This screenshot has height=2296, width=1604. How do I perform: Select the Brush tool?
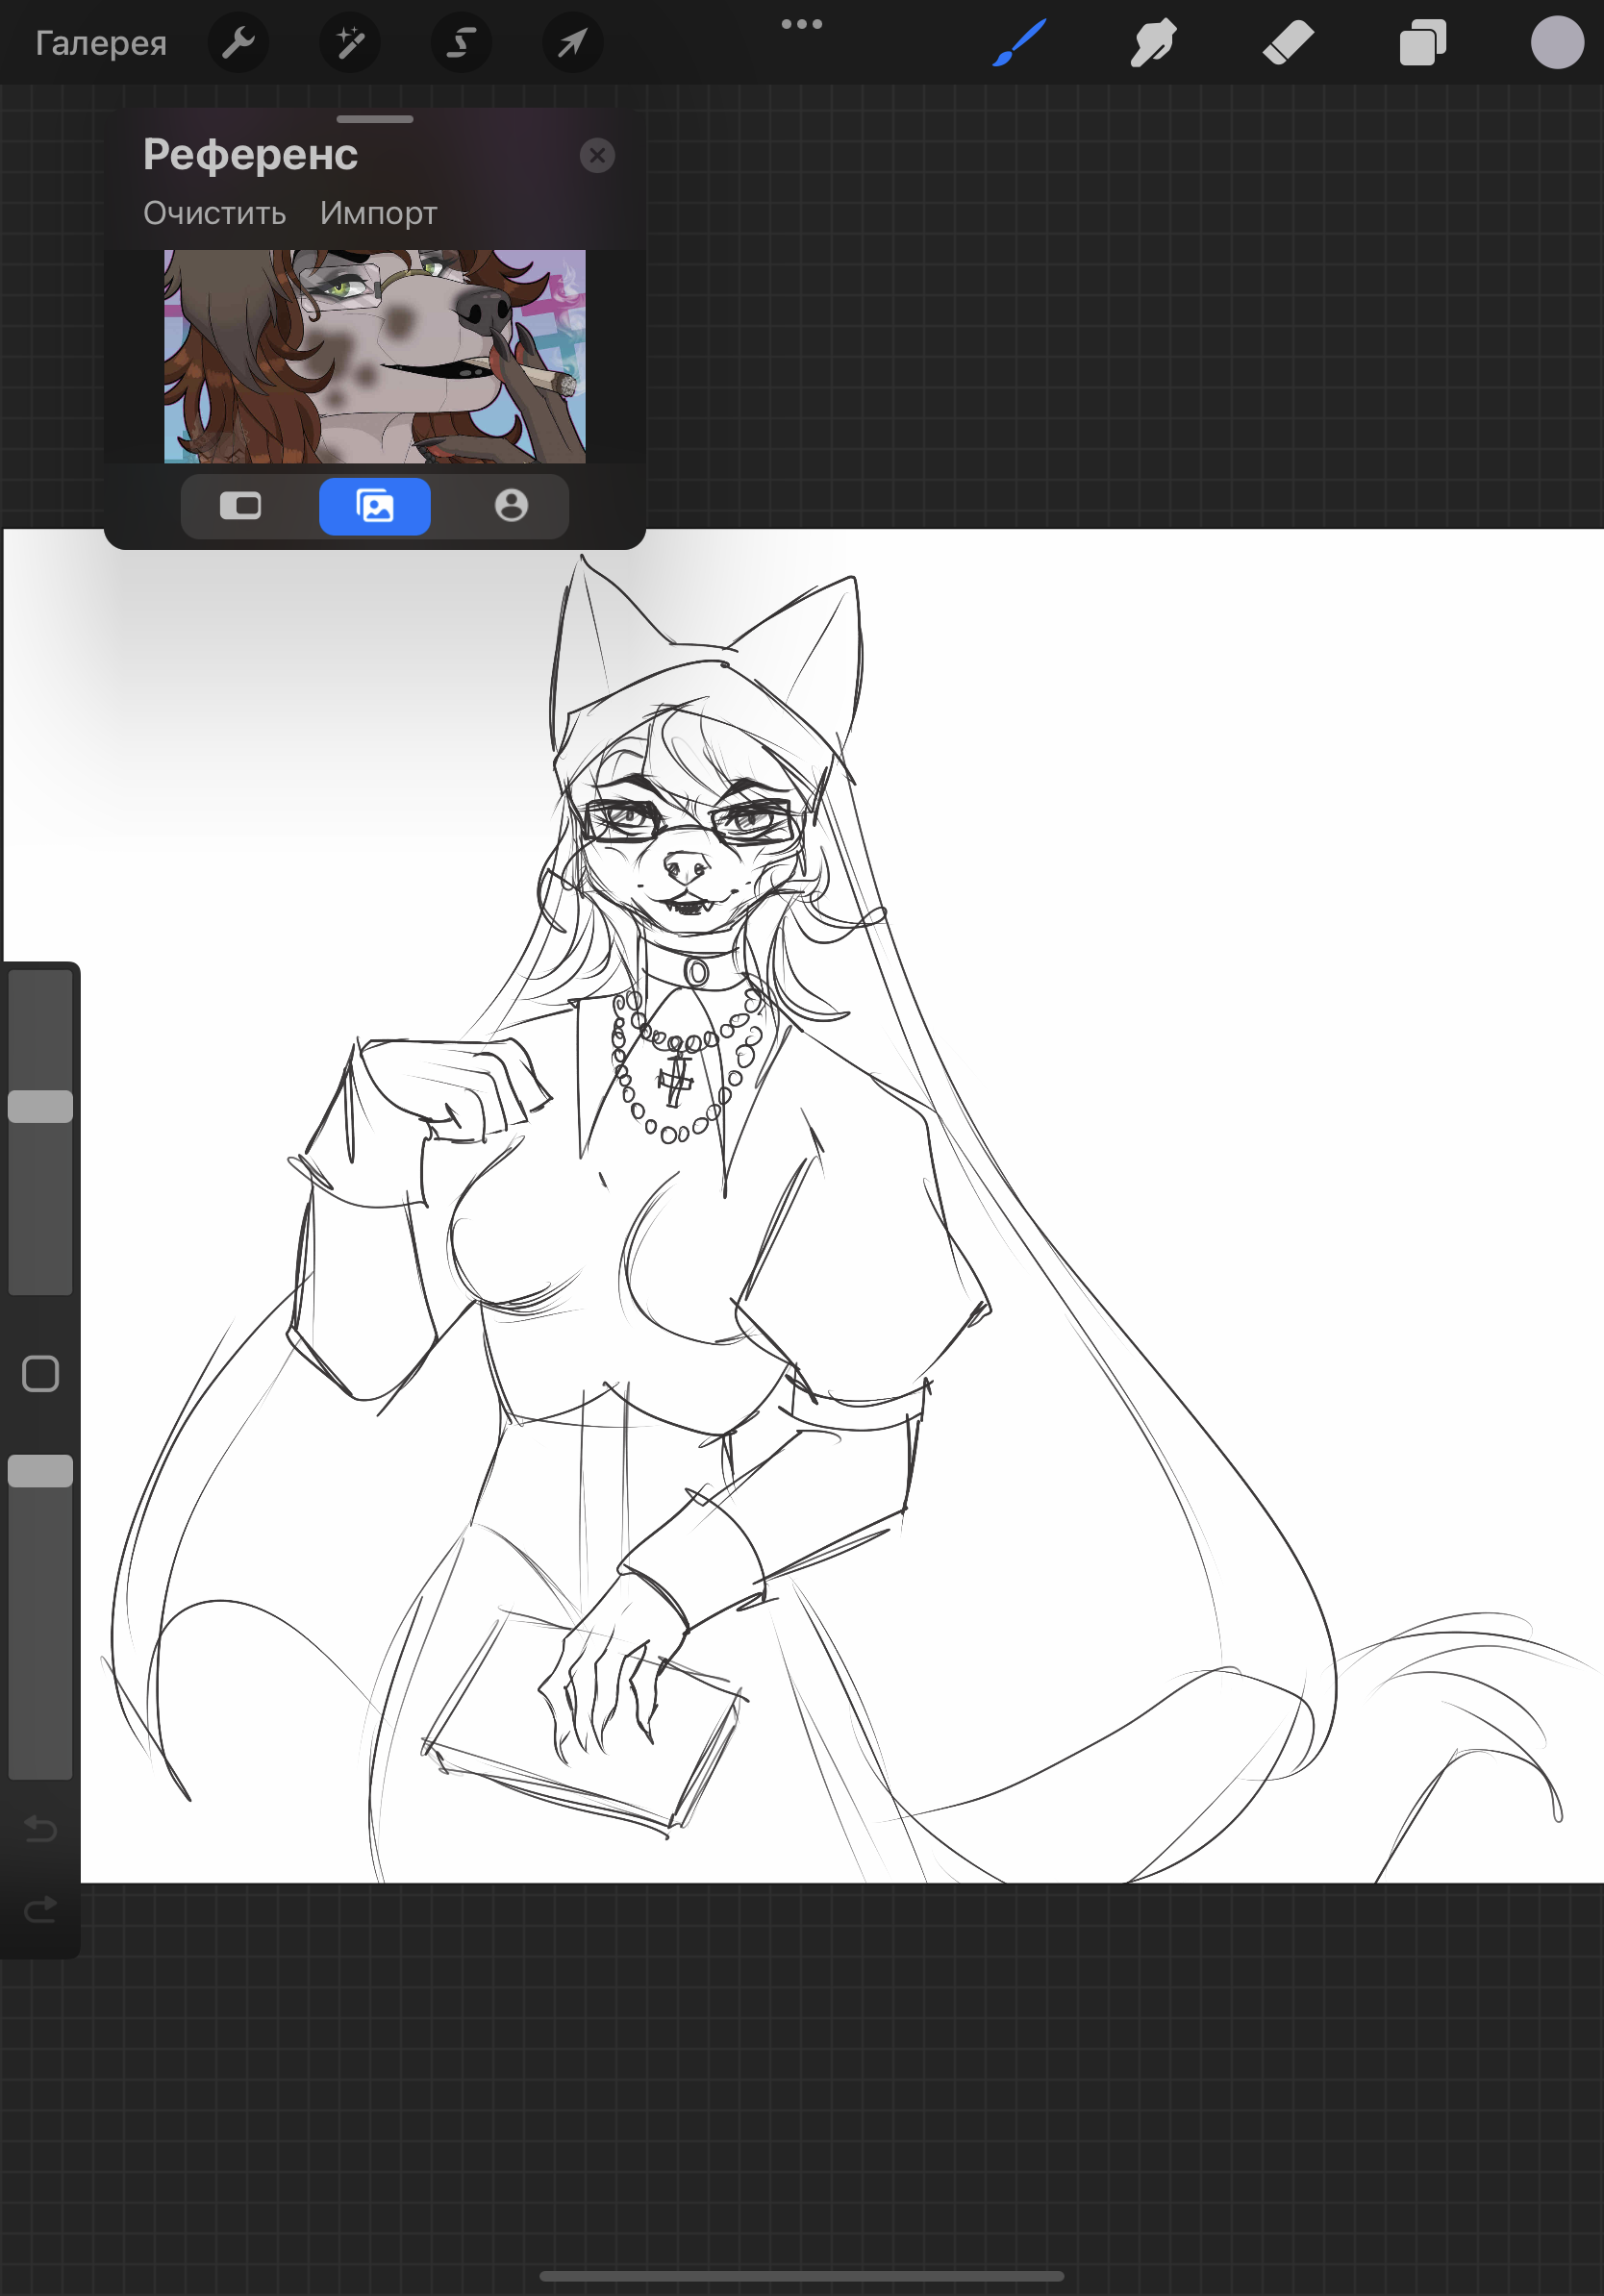point(1020,43)
